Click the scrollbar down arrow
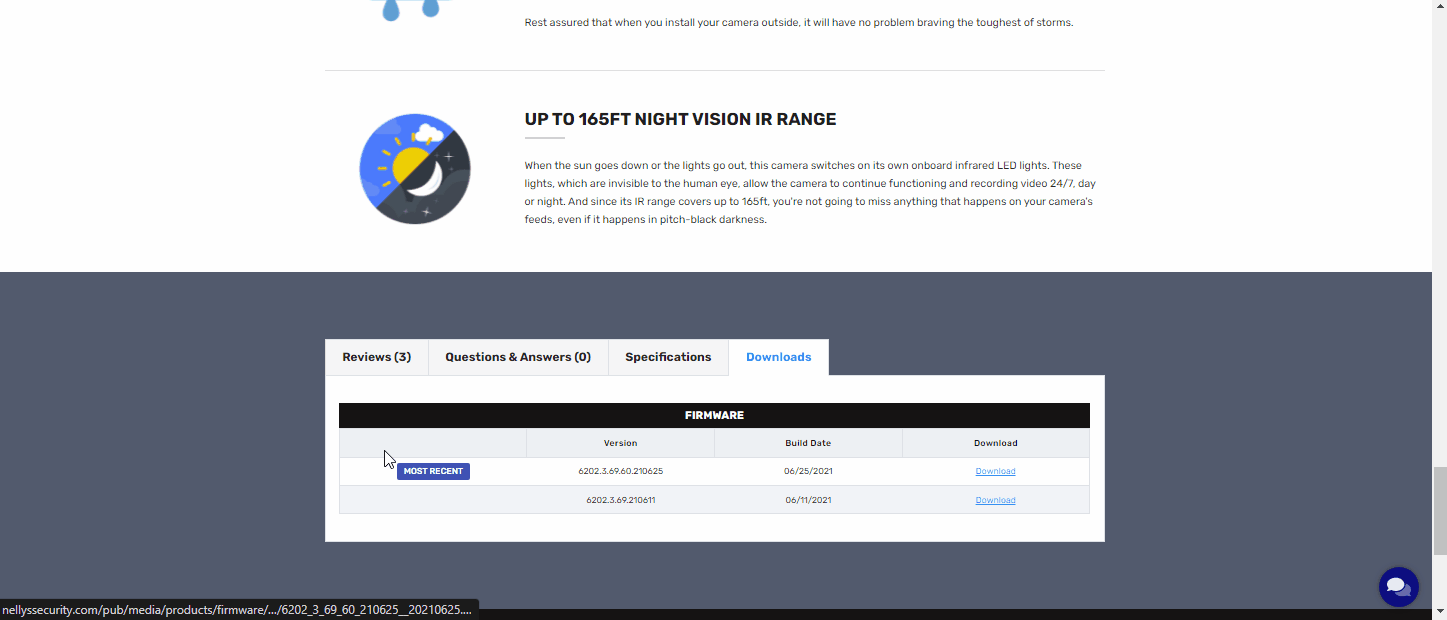Screen dimensions: 1447x620 coord(1439,611)
